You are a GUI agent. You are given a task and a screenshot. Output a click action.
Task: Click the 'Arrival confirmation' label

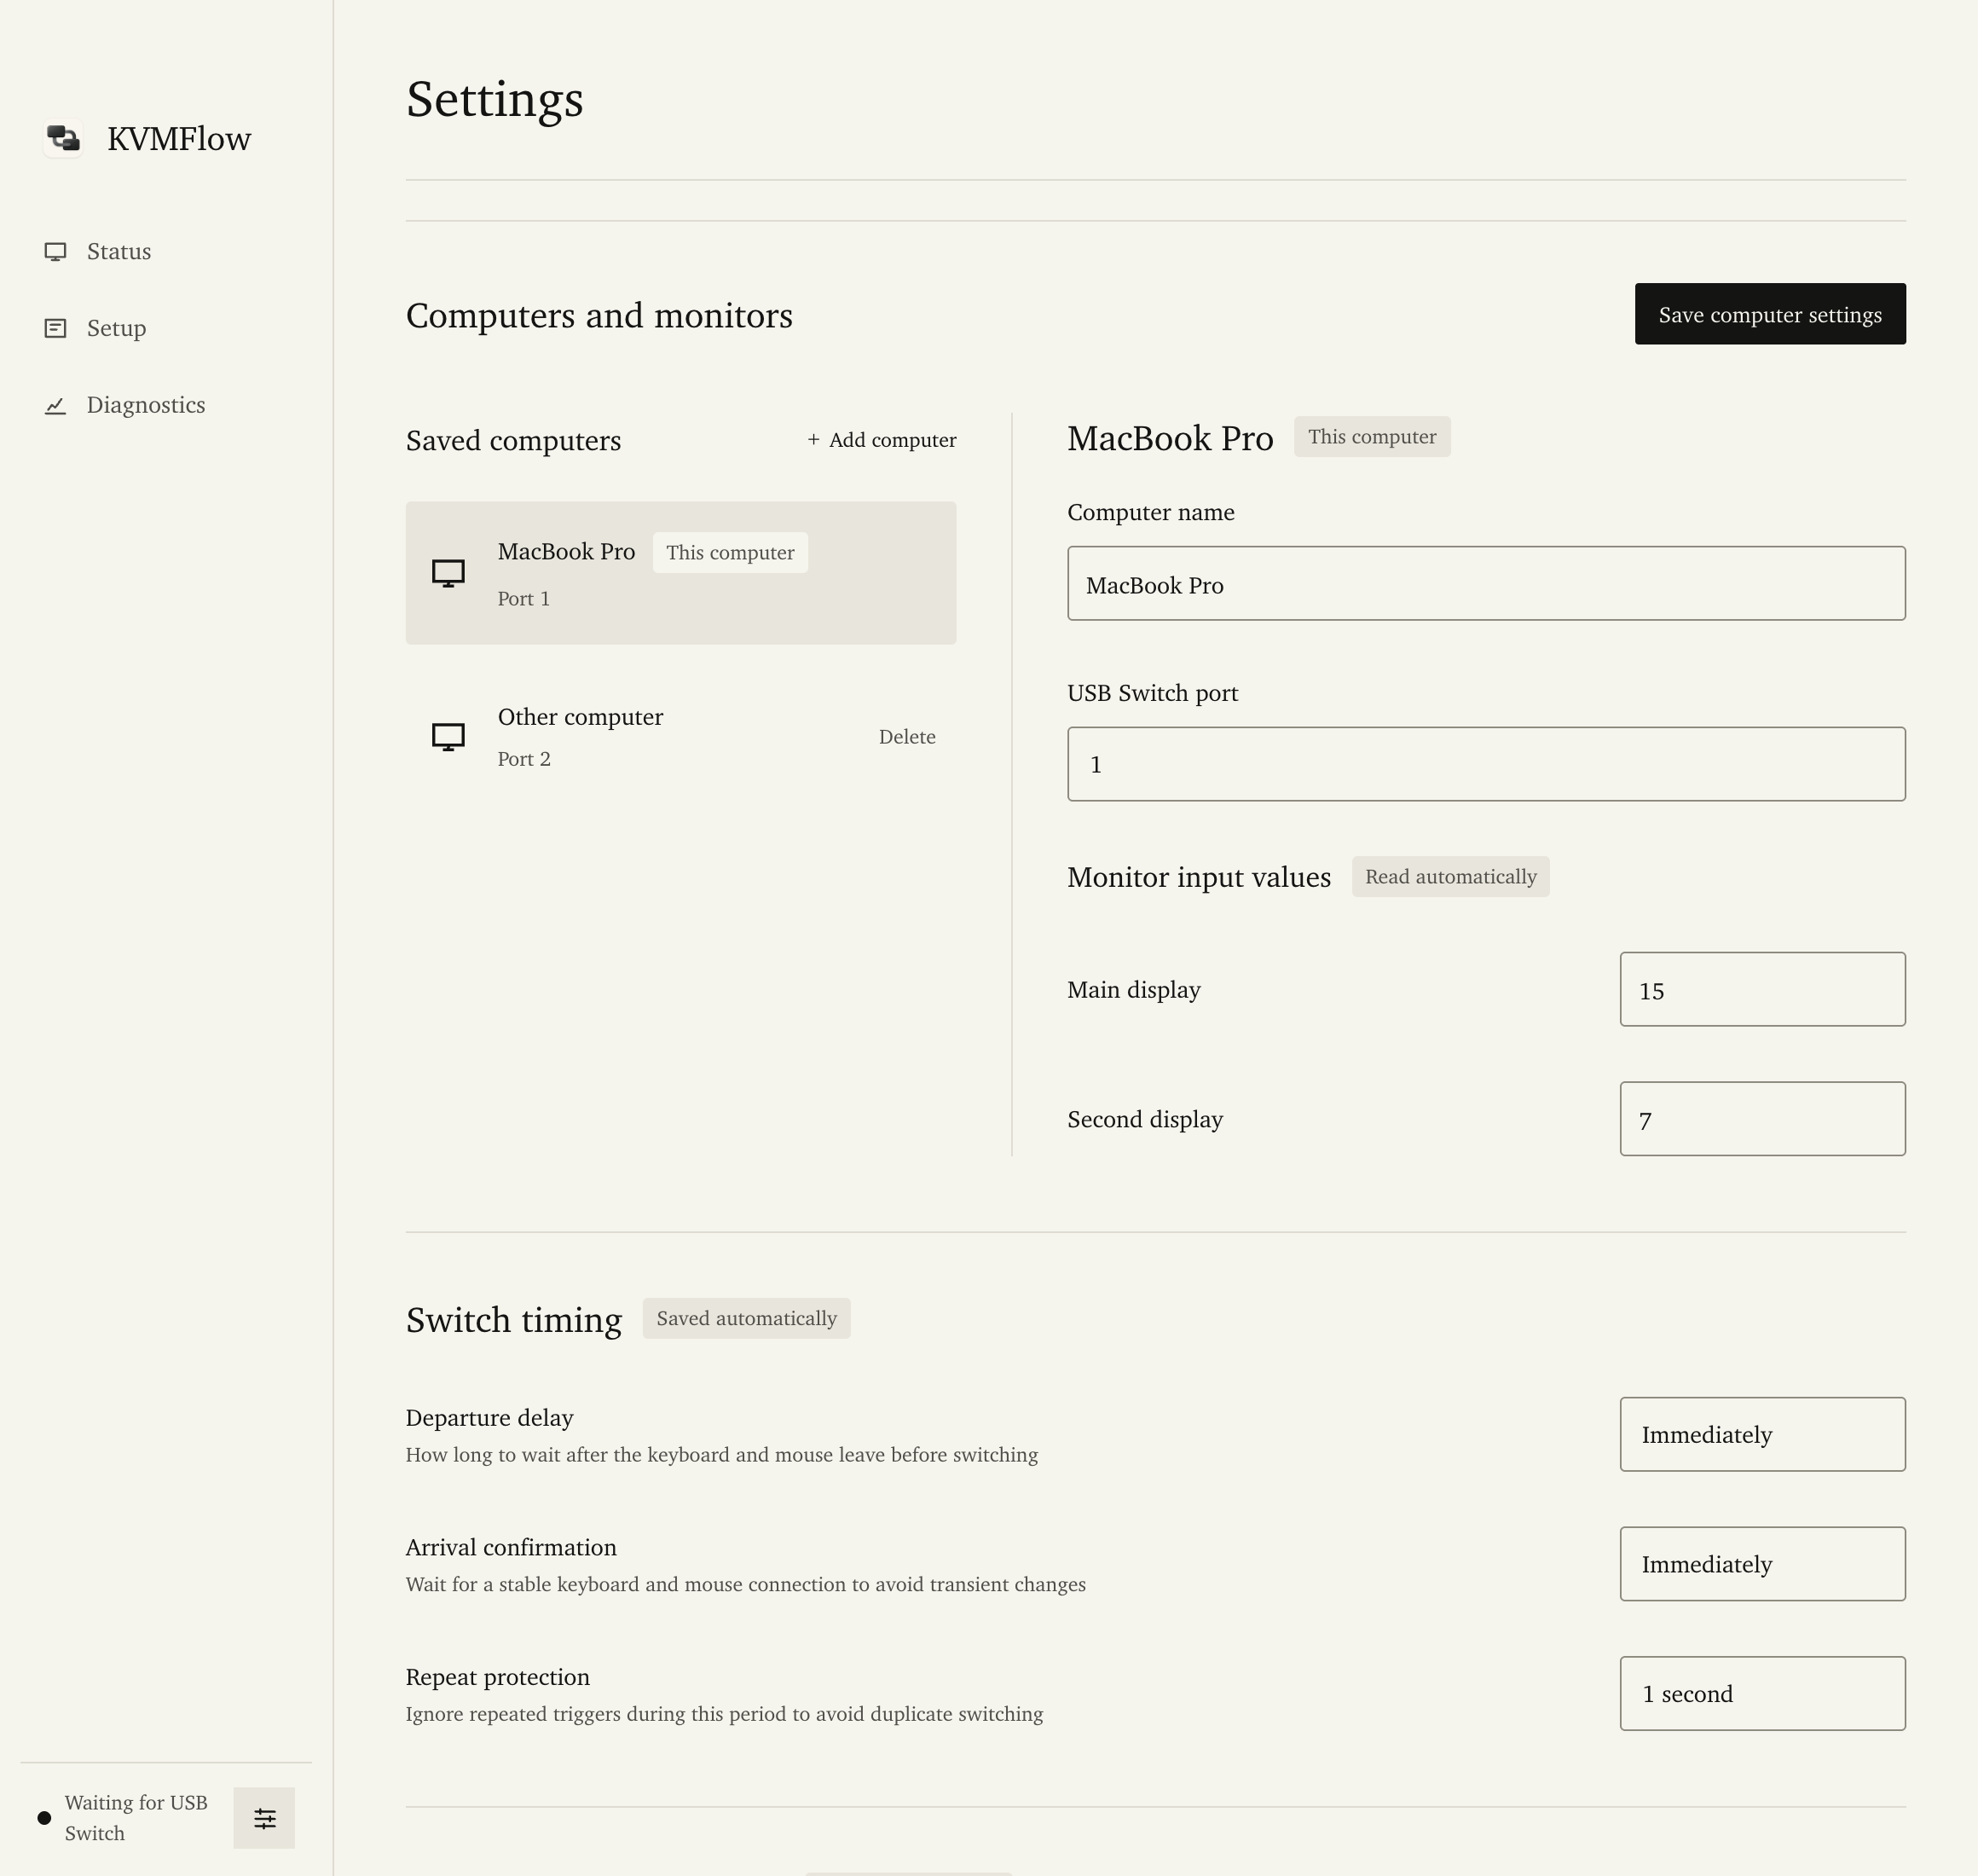coord(511,1548)
